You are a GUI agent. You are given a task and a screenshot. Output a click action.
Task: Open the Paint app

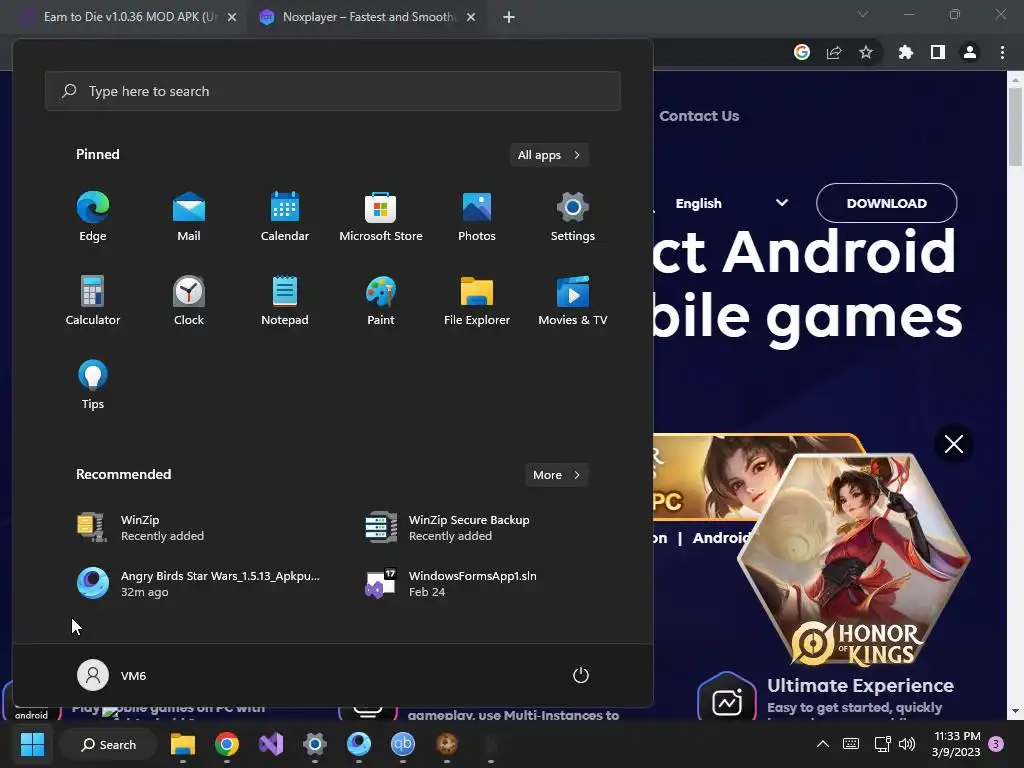tap(381, 300)
